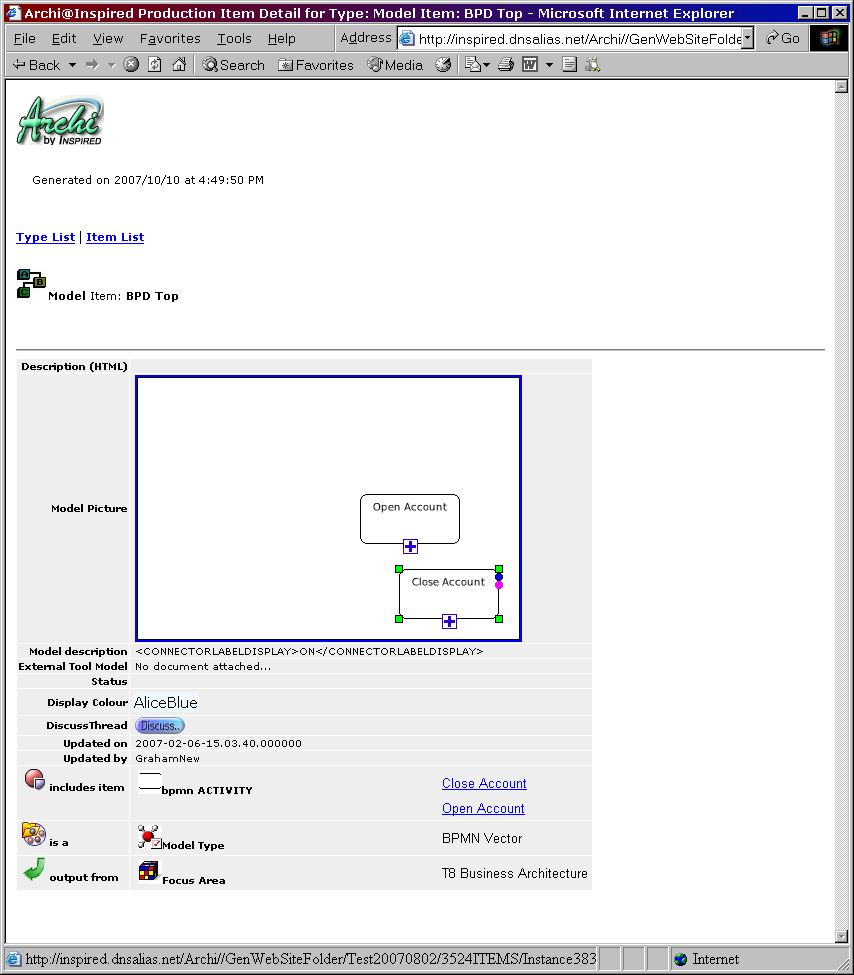The image size is (854, 975).
Task: Open the Media toolbar button
Action: (x=395, y=65)
